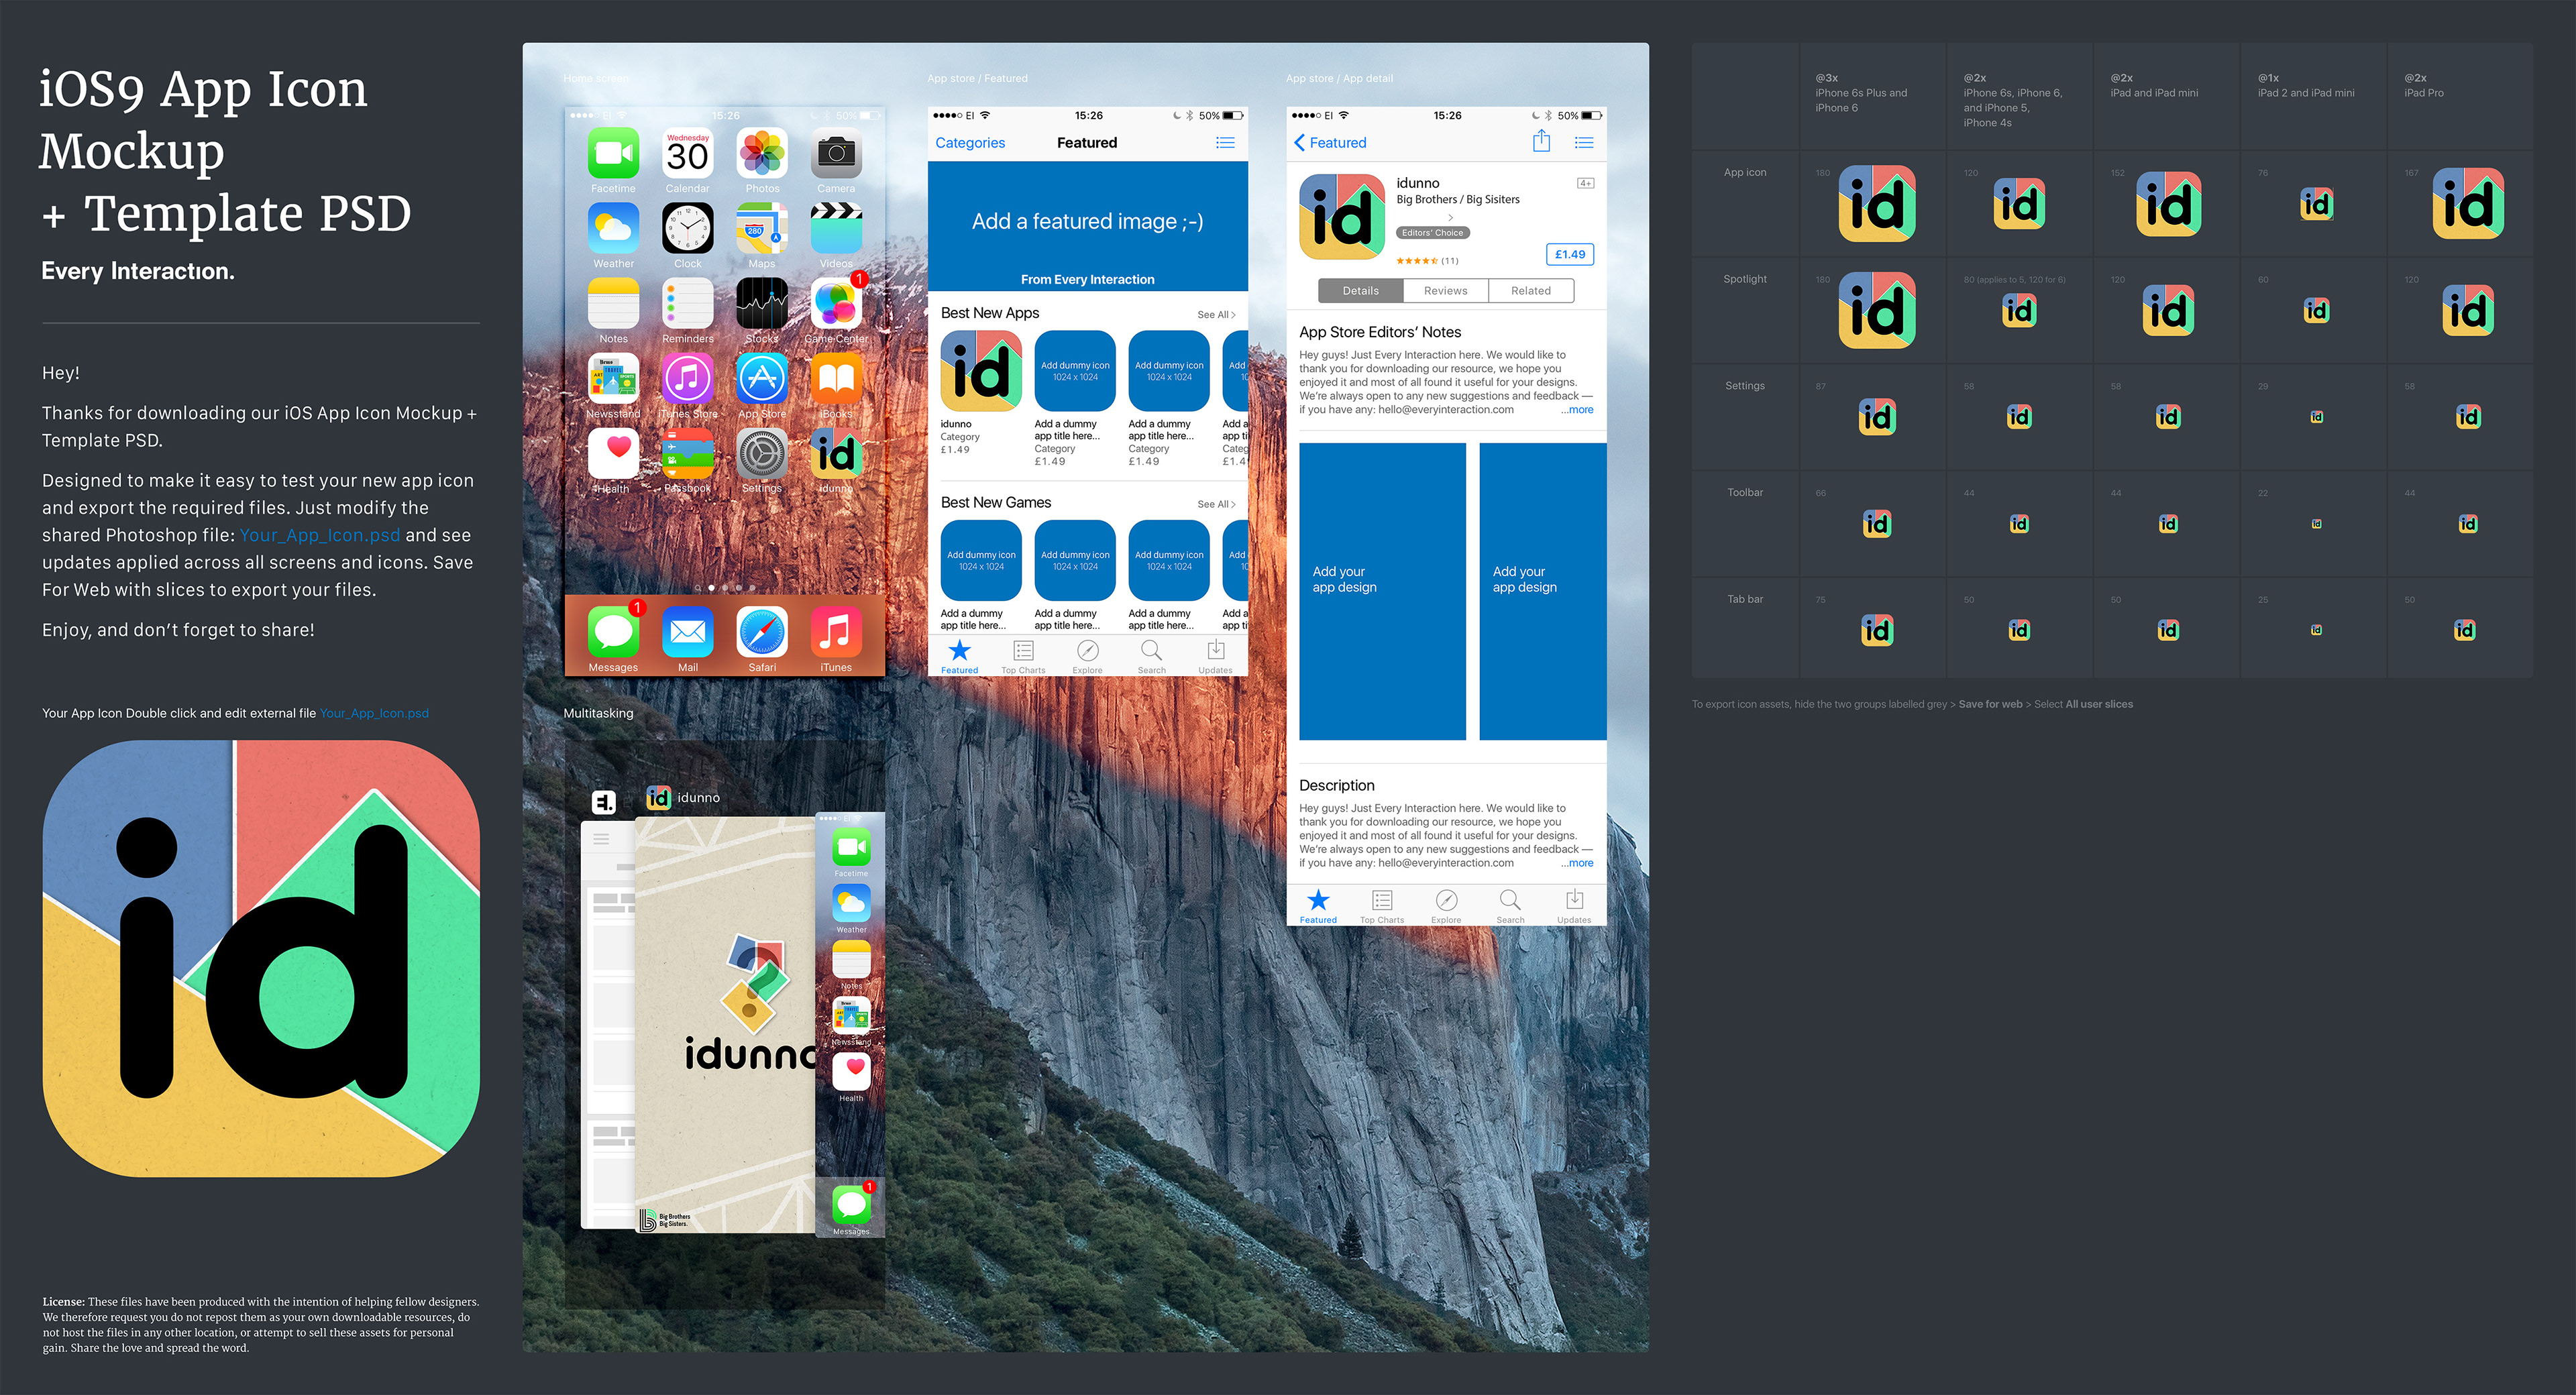Tap the star rating with 11 reviews
This screenshot has width=2576, height=1395.
(x=1427, y=261)
